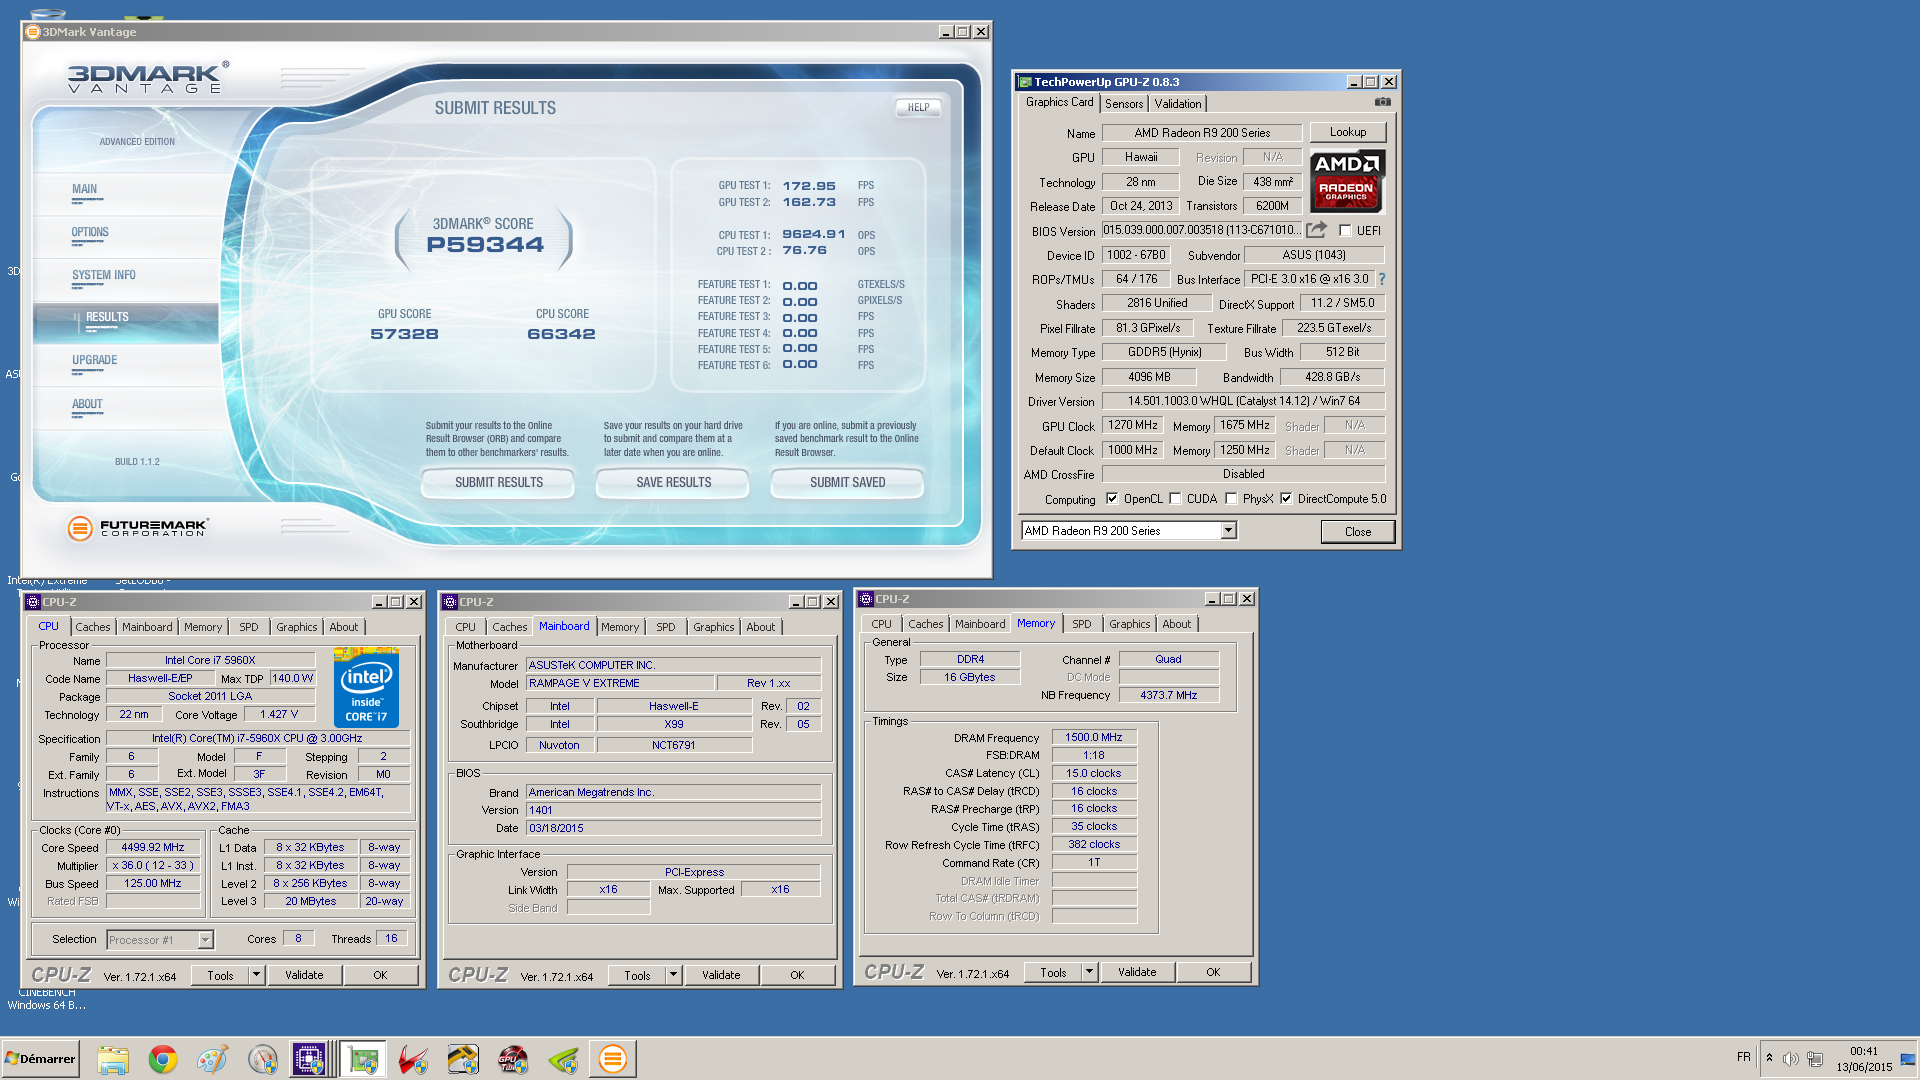Click the DRAM Frequency 1500.0 MHz value
Image resolution: width=1920 pixels, height=1080 pixels.
[1094, 737]
